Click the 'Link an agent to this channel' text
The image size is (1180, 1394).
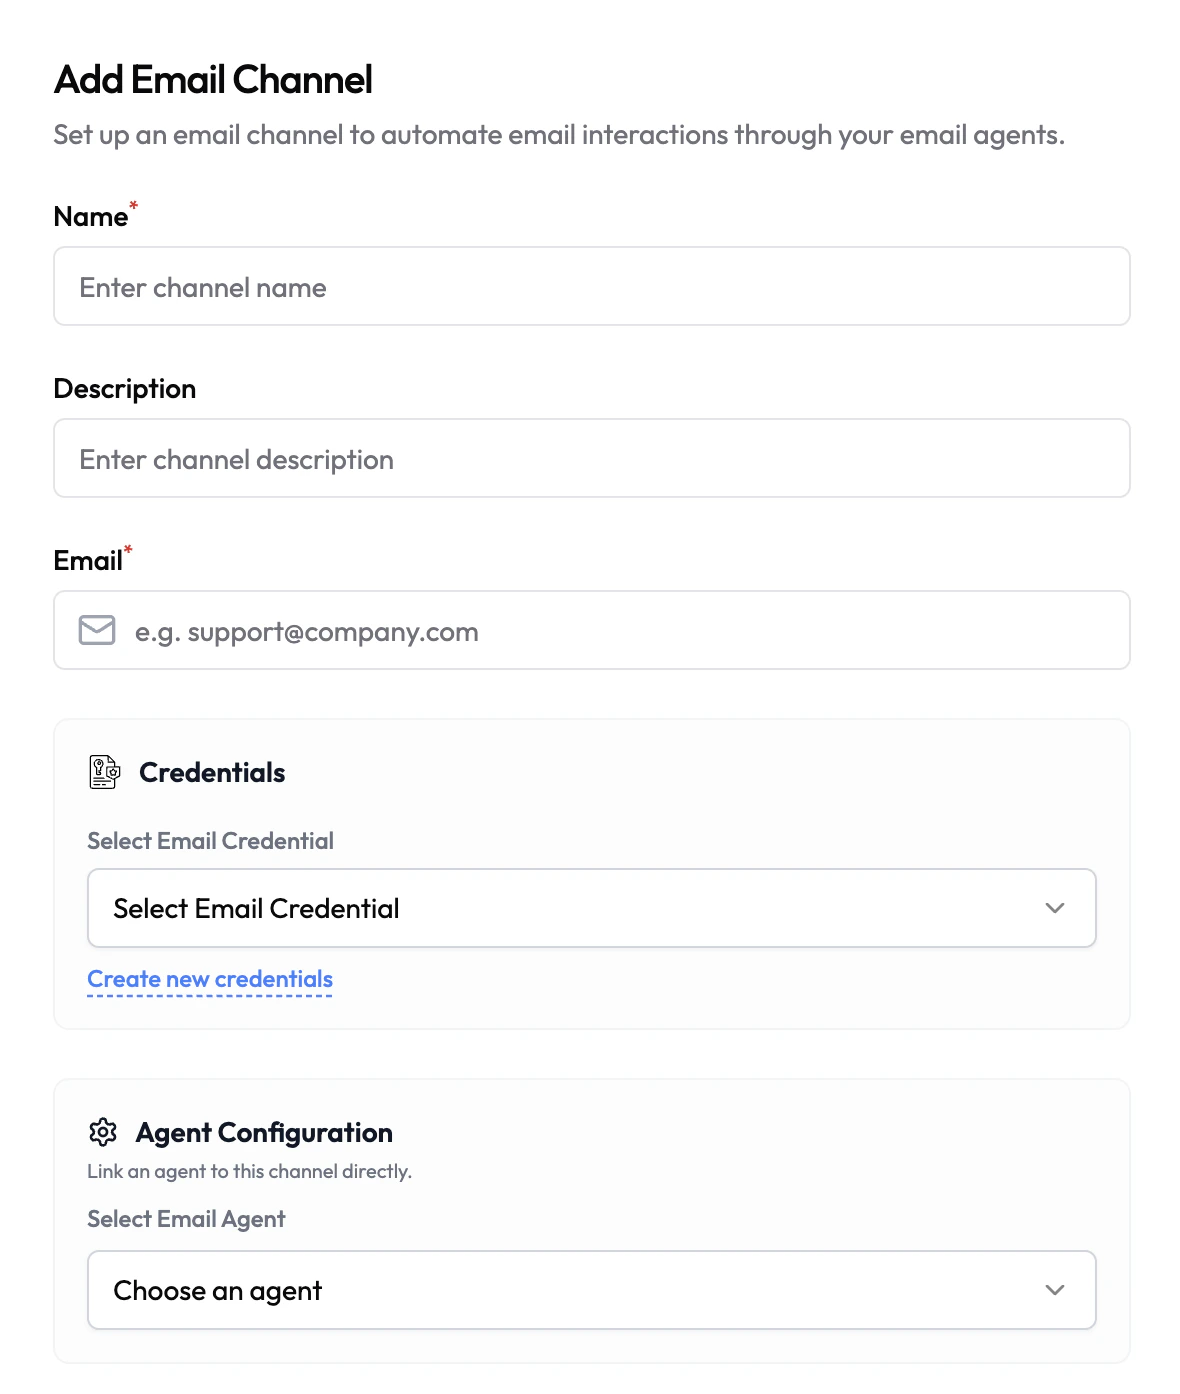(x=249, y=1171)
